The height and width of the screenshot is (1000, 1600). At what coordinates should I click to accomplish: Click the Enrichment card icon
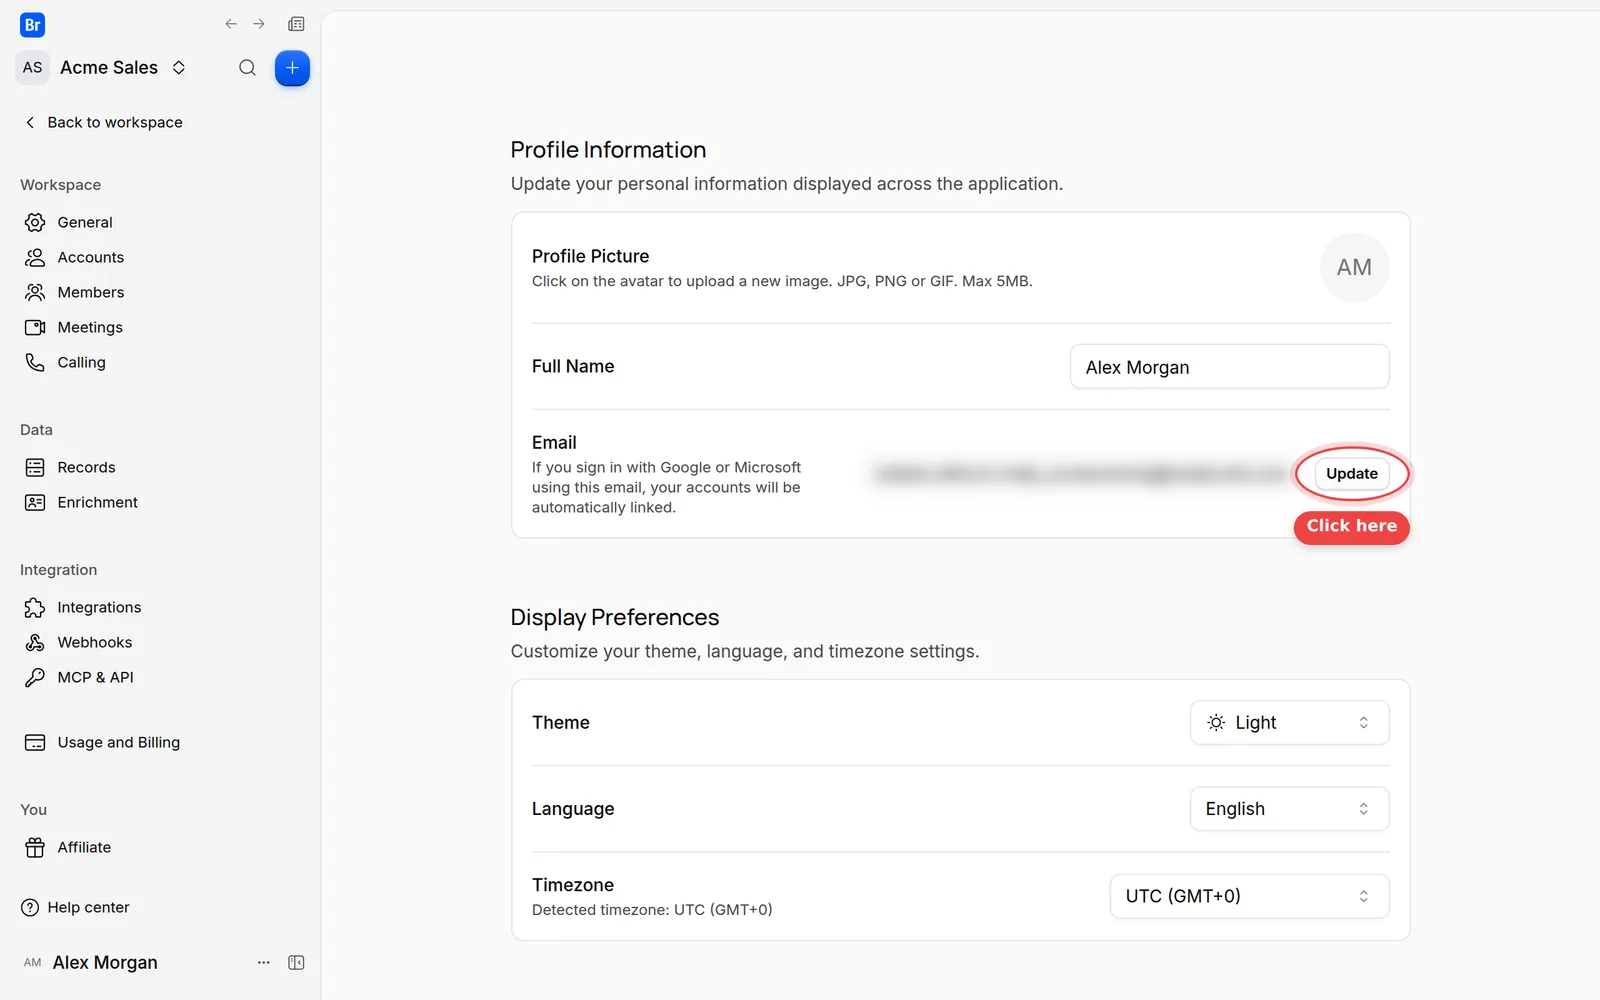[35, 502]
